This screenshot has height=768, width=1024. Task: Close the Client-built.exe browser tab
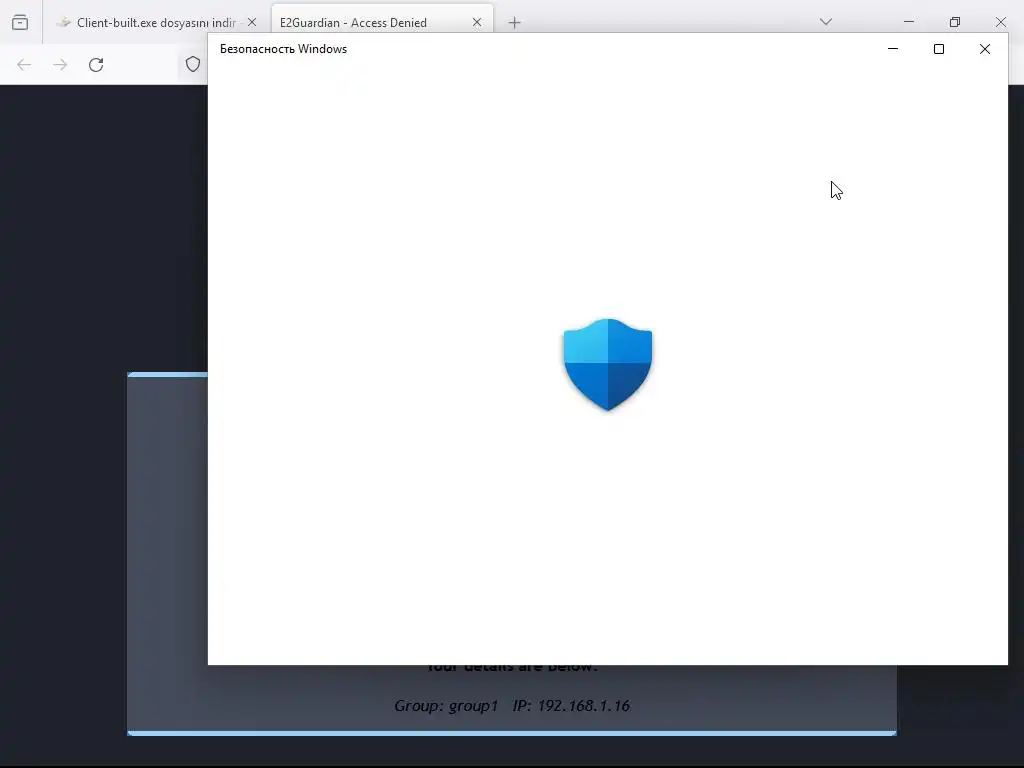pos(251,22)
